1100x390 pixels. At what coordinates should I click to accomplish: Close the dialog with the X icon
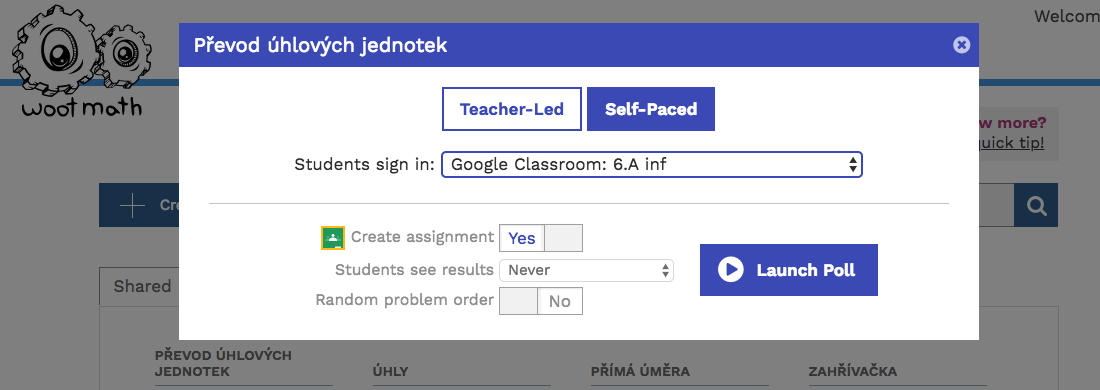[x=961, y=45]
